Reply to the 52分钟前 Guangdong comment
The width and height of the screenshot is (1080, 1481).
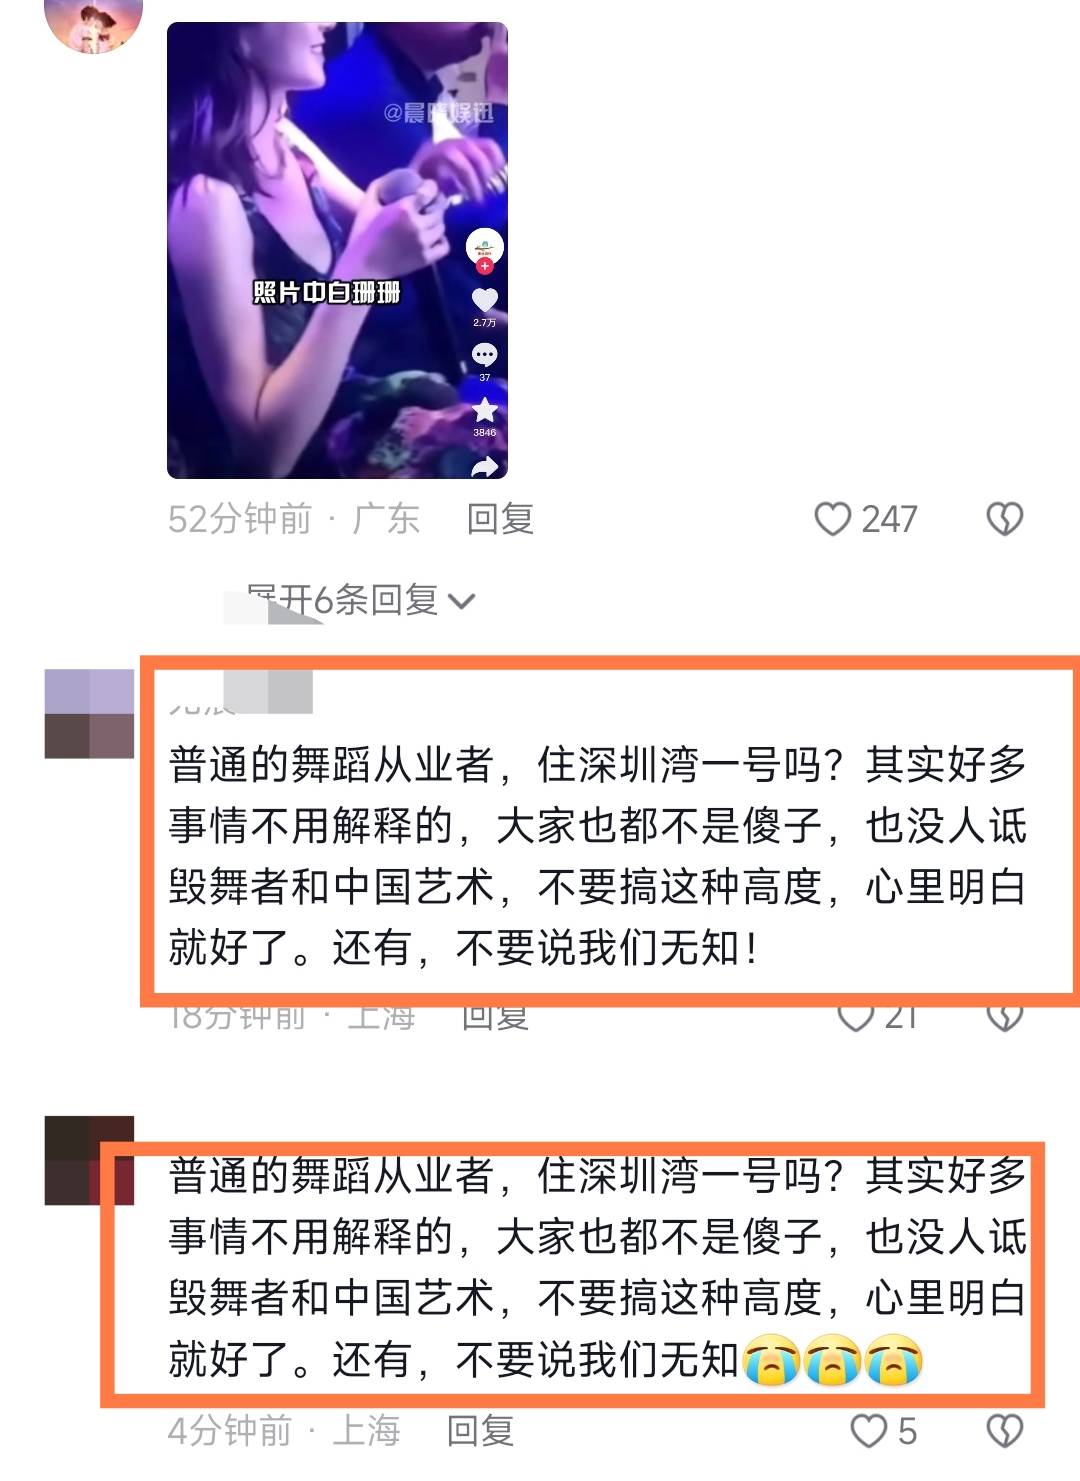500,519
